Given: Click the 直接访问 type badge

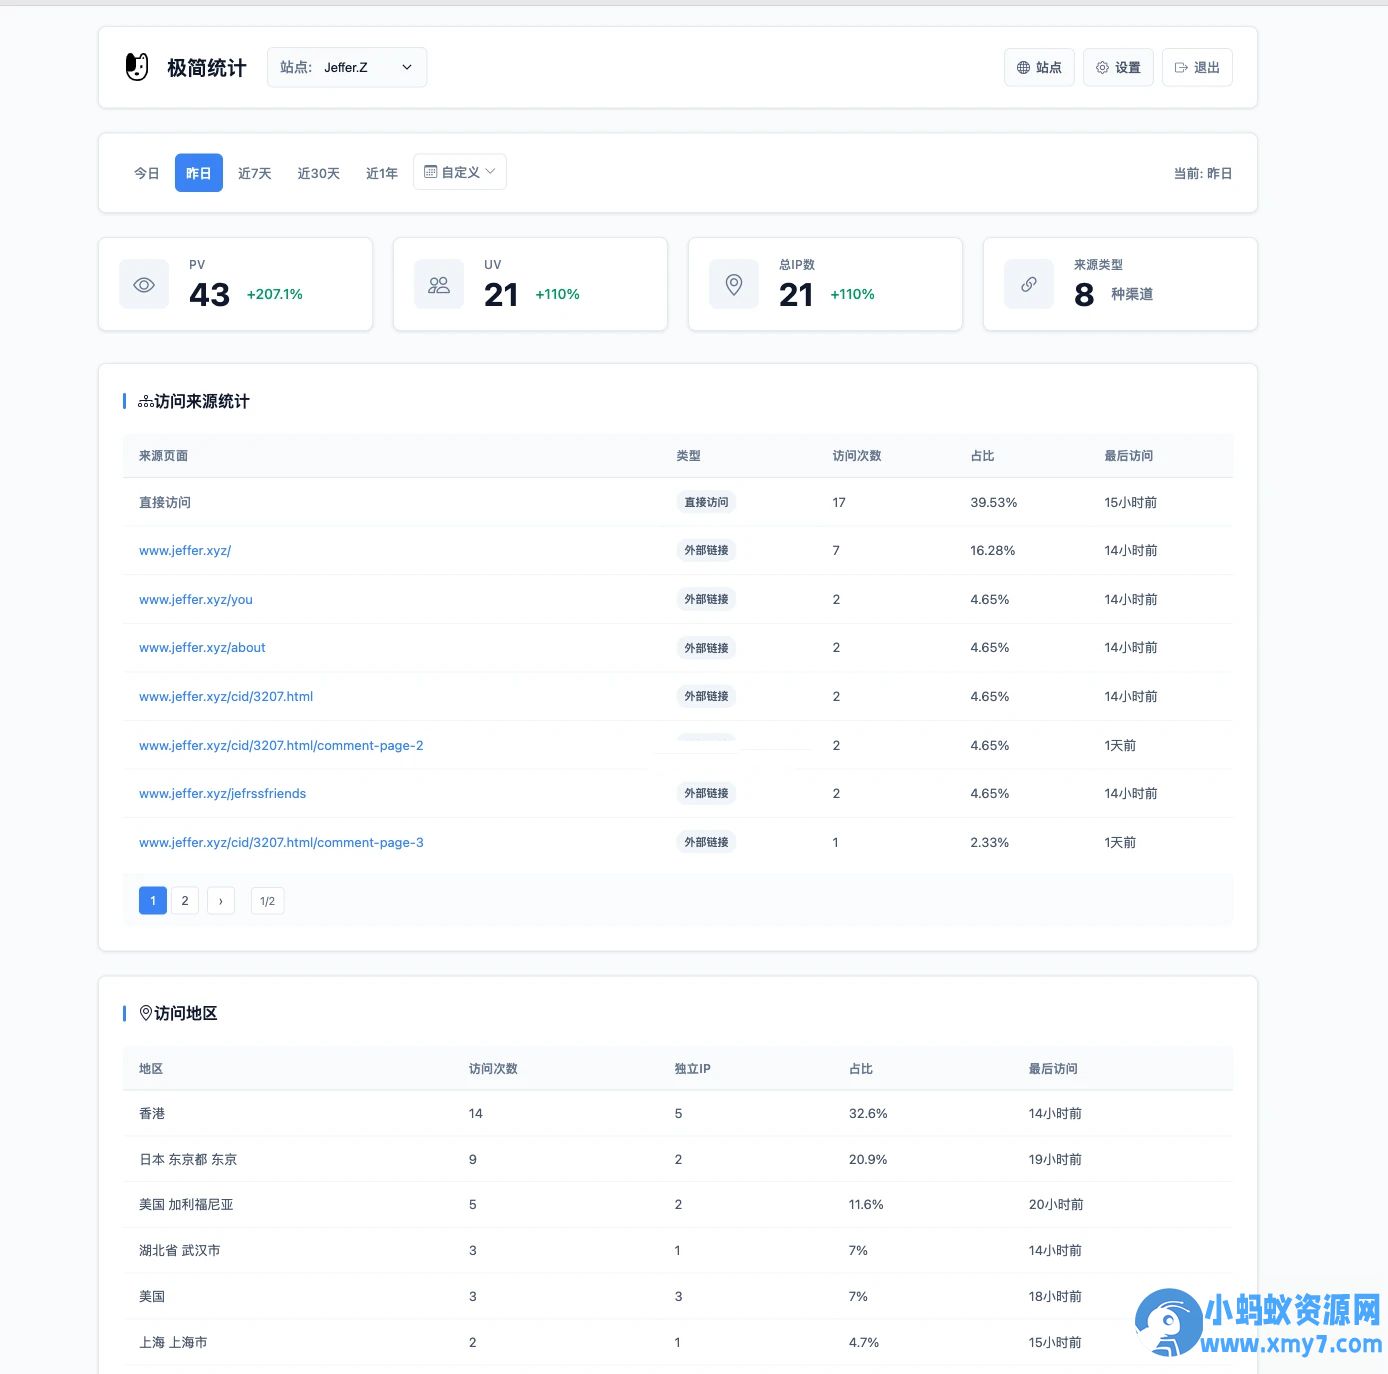Looking at the screenshot, I should (x=706, y=502).
